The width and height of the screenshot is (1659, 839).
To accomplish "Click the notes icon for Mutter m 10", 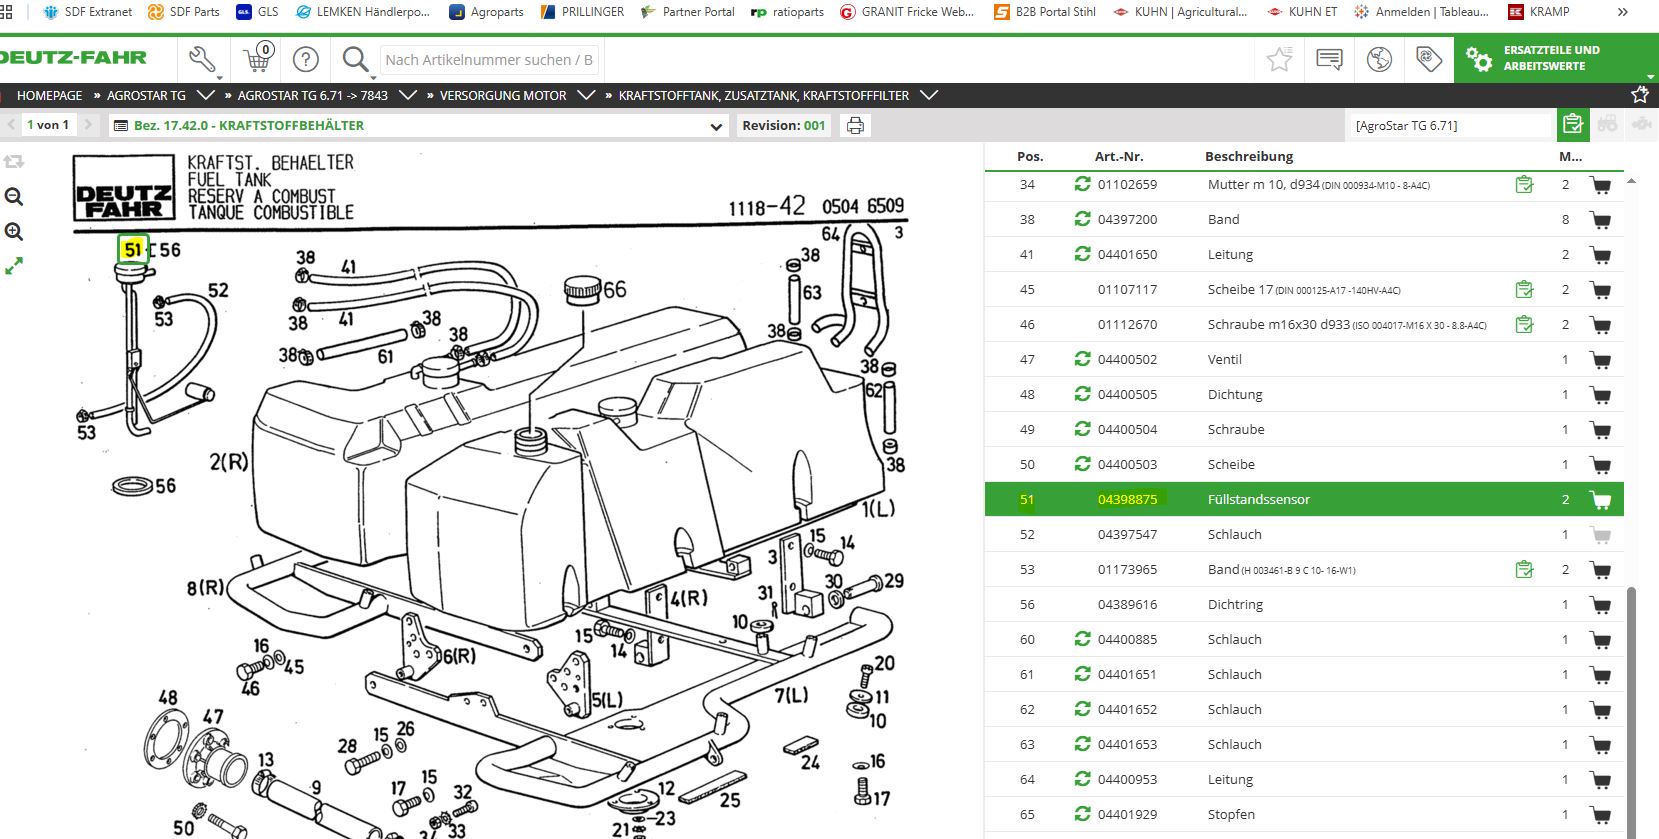I will pos(1524,185).
